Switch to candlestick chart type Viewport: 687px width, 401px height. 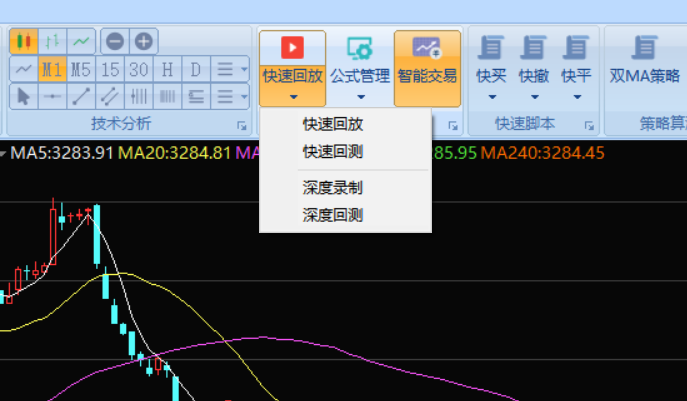pos(24,42)
